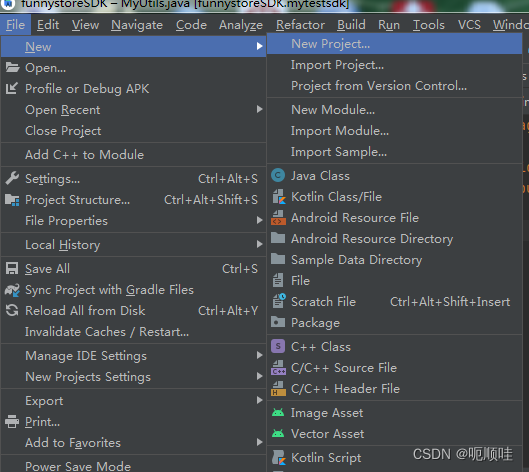Open the View menu
This screenshot has height=472, width=529.
point(85,25)
